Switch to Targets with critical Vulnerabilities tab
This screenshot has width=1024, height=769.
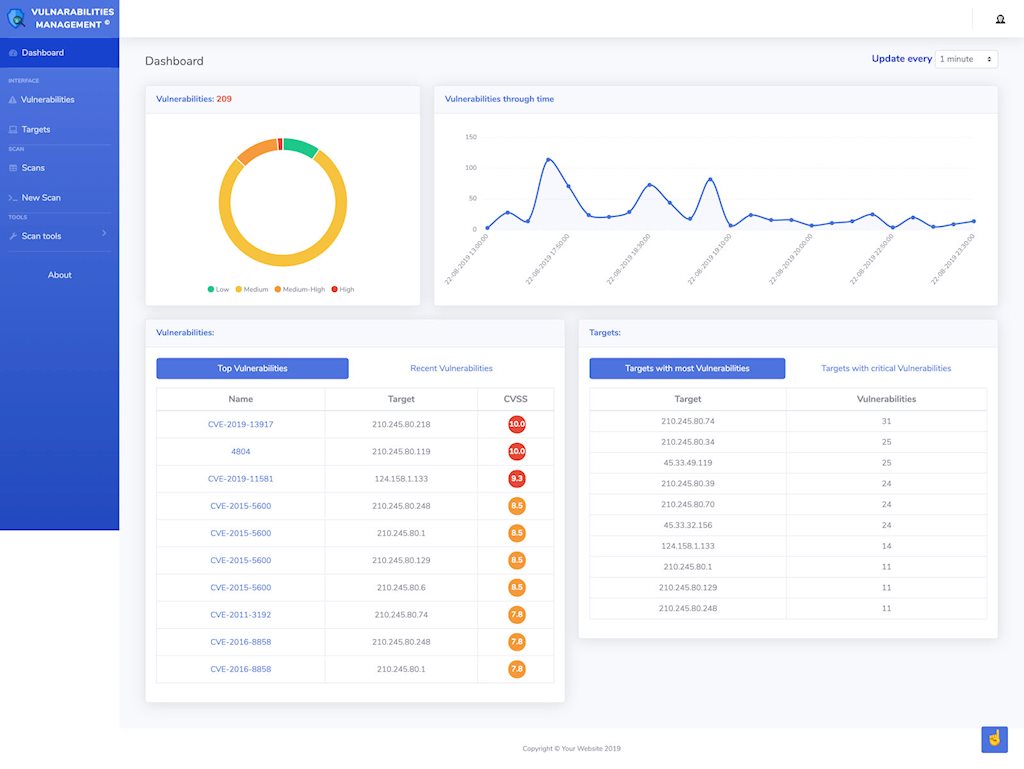[885, 368]
